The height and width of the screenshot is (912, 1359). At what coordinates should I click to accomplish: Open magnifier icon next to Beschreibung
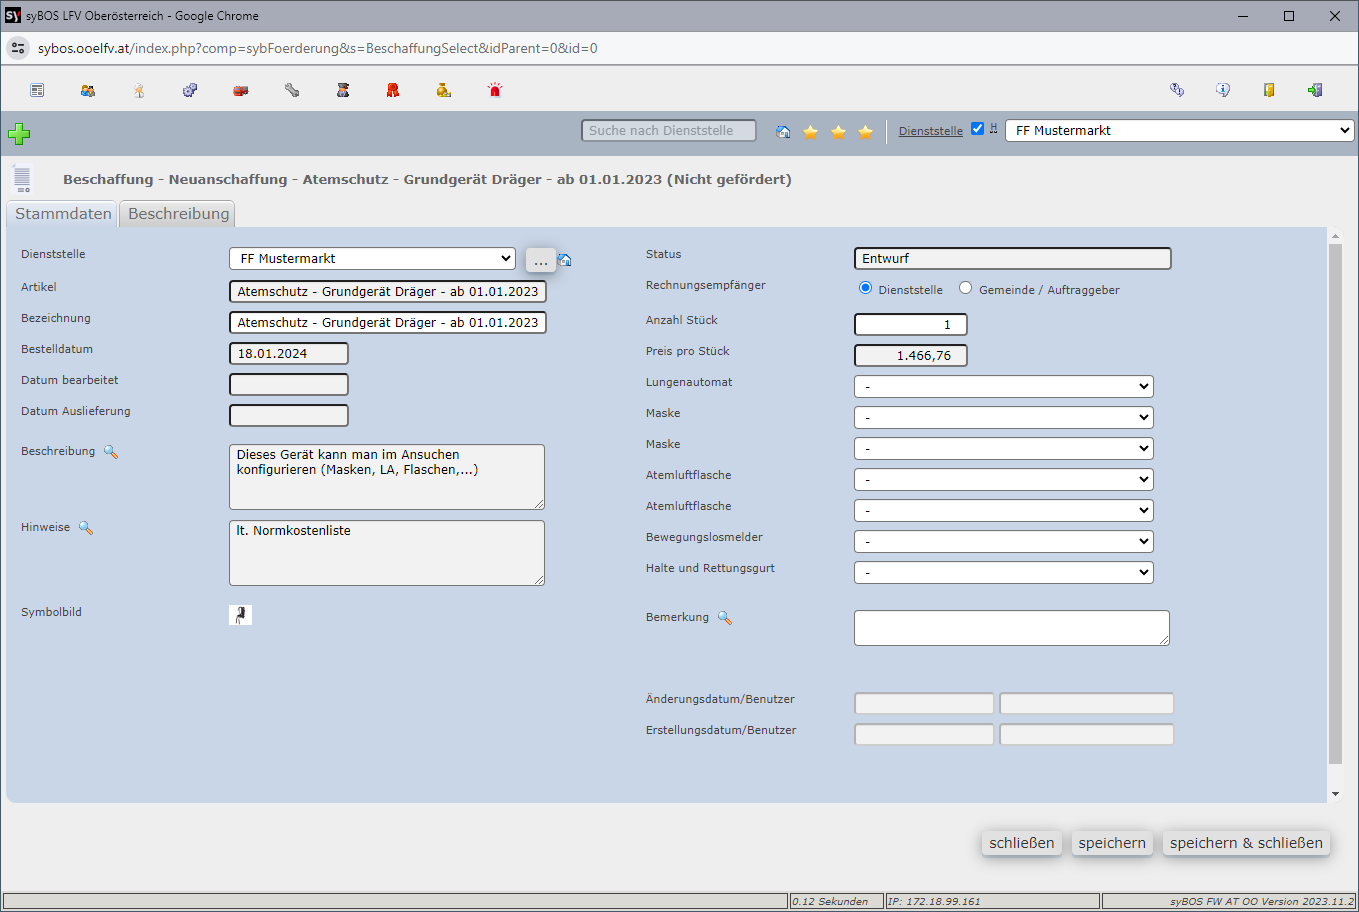coord(111,452)
